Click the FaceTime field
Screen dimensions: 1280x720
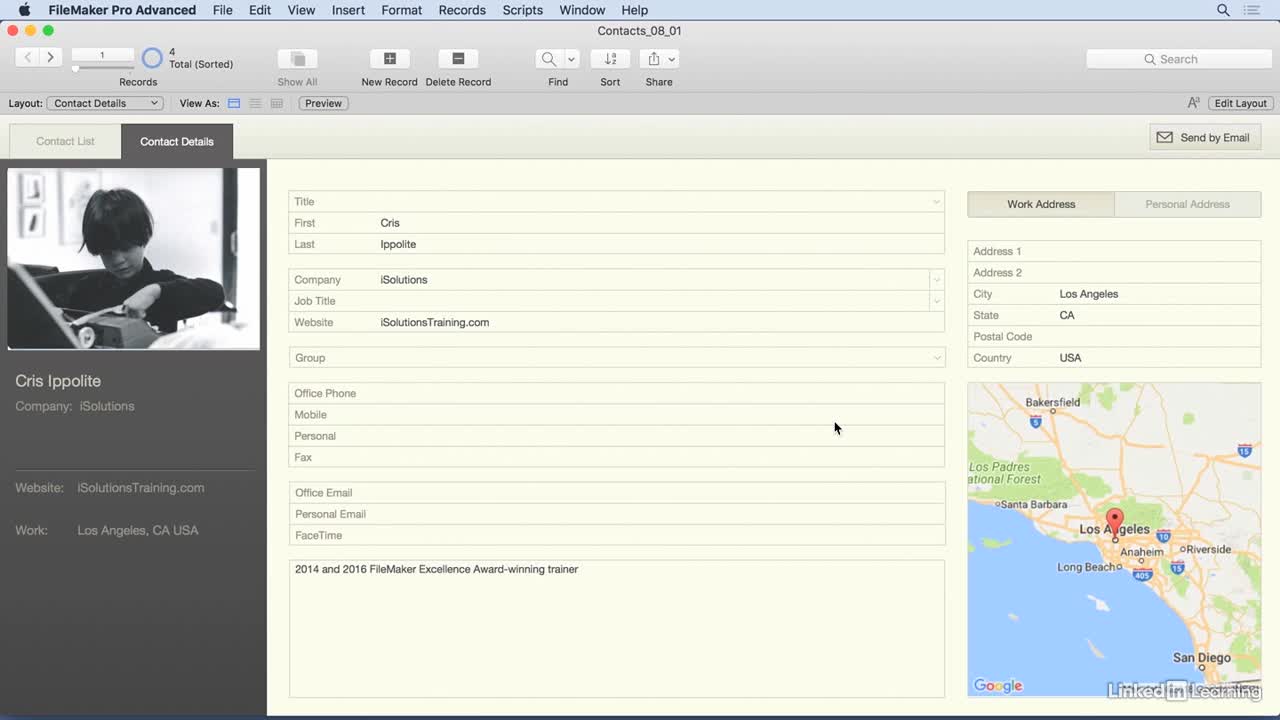616,535
